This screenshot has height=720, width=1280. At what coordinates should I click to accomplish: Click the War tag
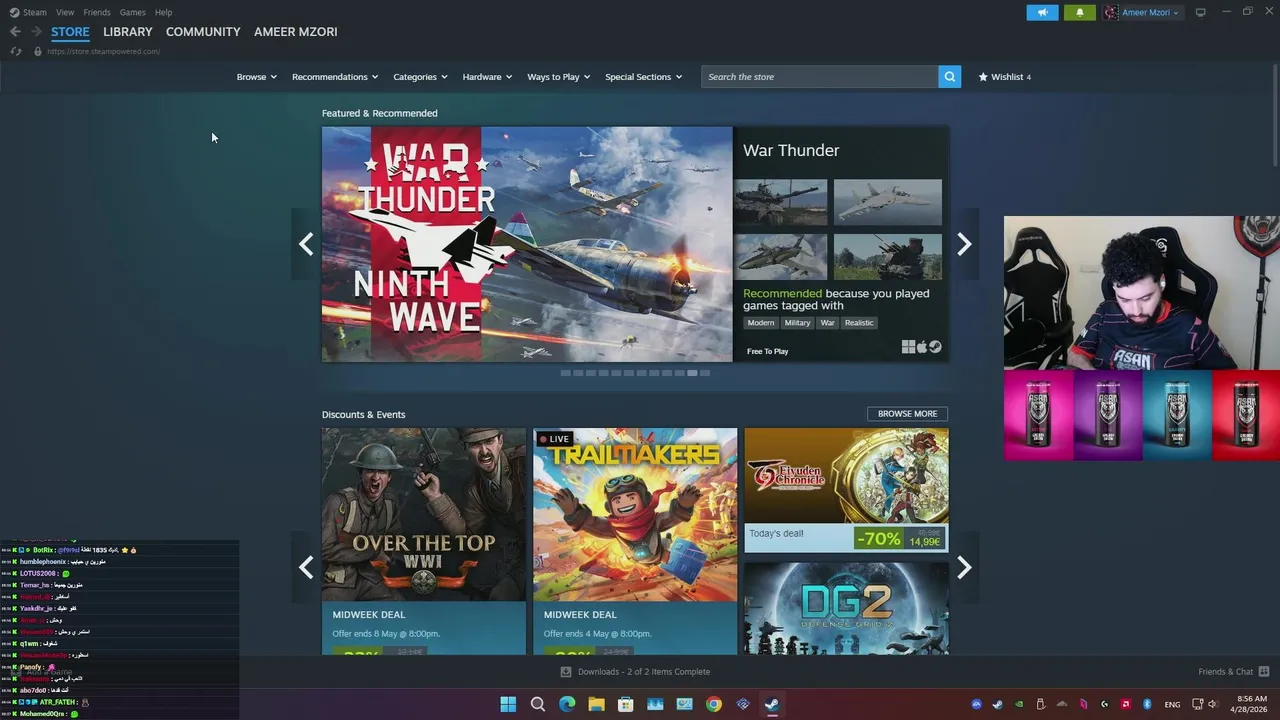pyautogui.click(x=827, y=323)
